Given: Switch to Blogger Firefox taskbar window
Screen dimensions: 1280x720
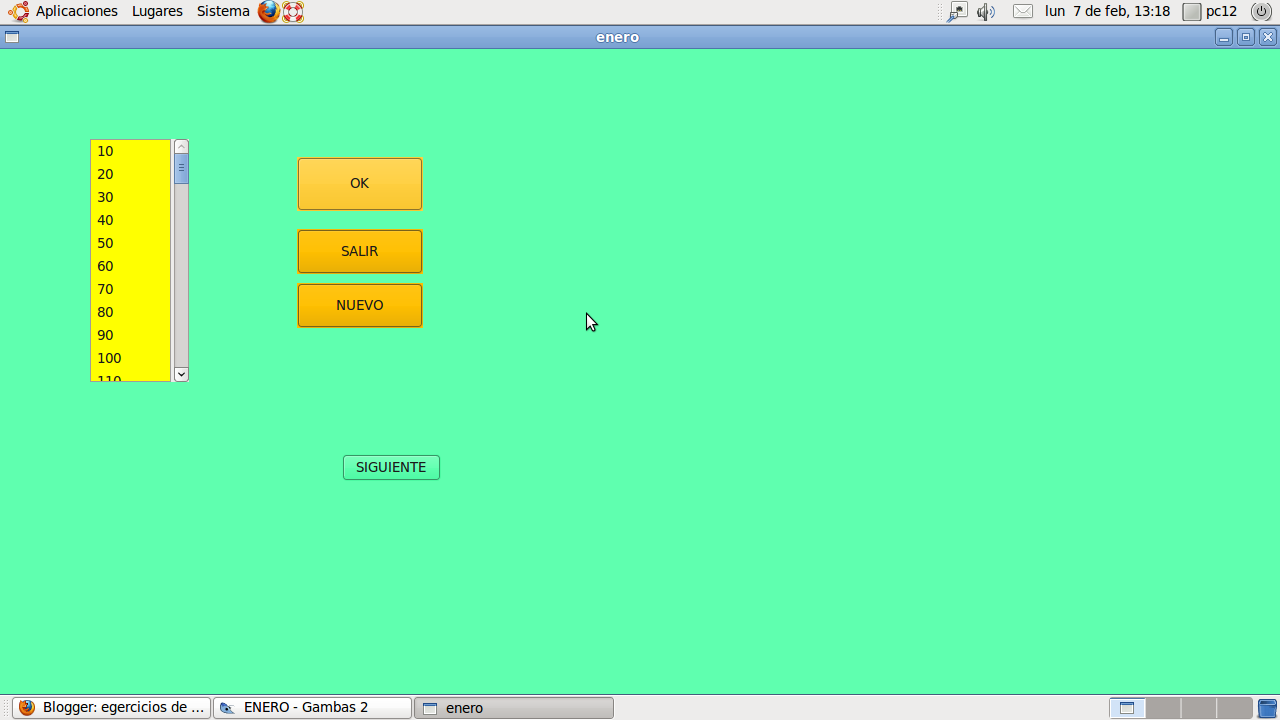Looking at the screenshot, I should (x=111, y=708).
